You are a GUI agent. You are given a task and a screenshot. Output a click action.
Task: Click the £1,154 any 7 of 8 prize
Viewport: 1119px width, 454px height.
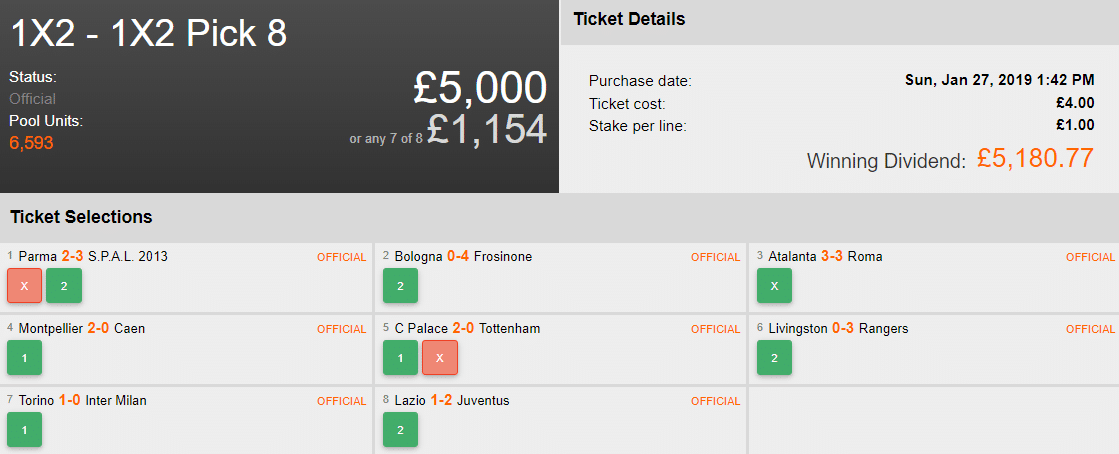pos(487,130)
